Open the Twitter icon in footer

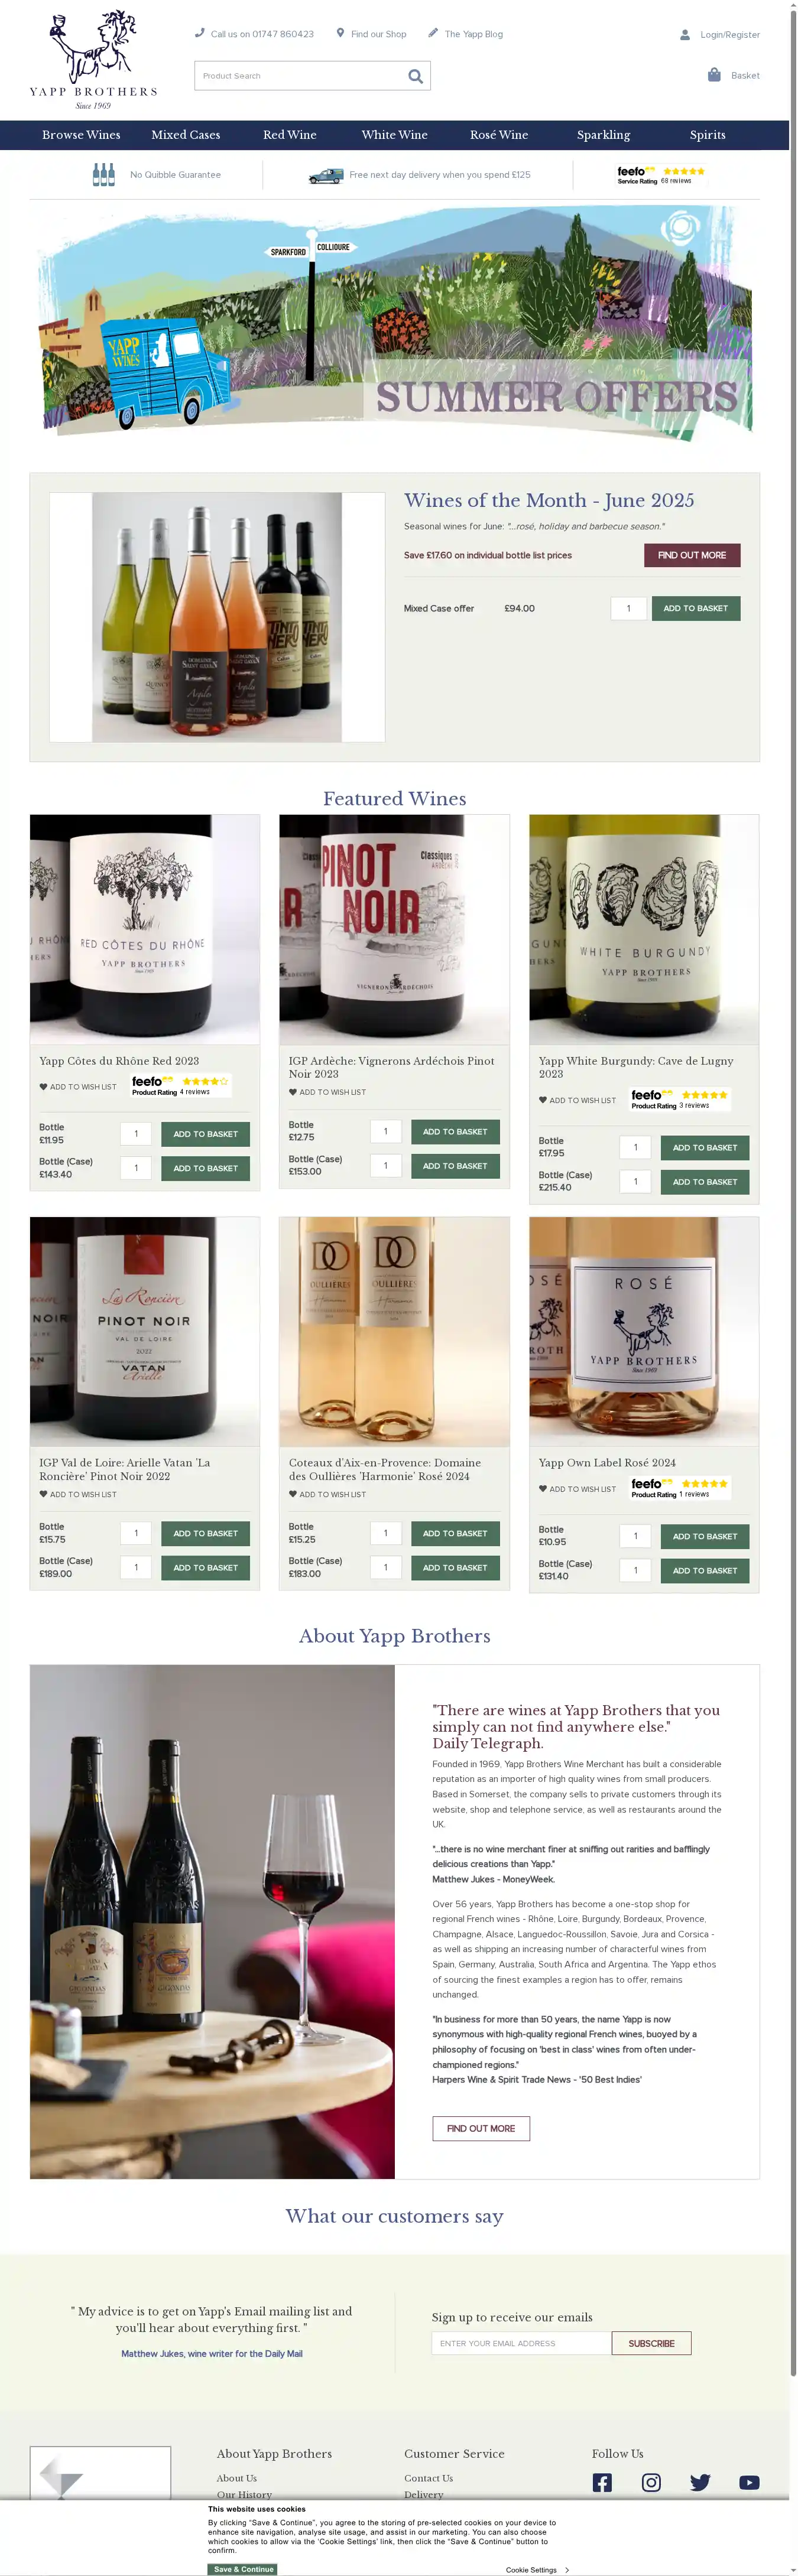tap(700, 2482)
